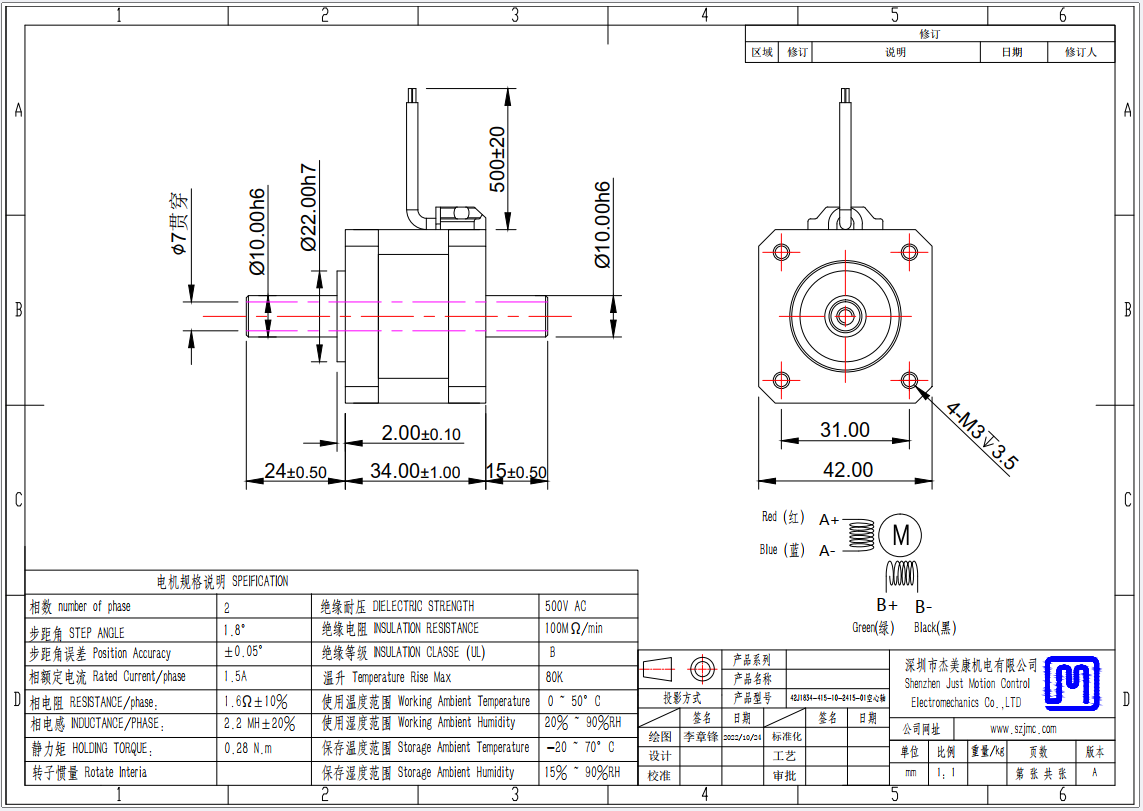The image size is (1143, 811).
Task: Select the 500±20 cable length dimension
Action: tap(498, 158)
